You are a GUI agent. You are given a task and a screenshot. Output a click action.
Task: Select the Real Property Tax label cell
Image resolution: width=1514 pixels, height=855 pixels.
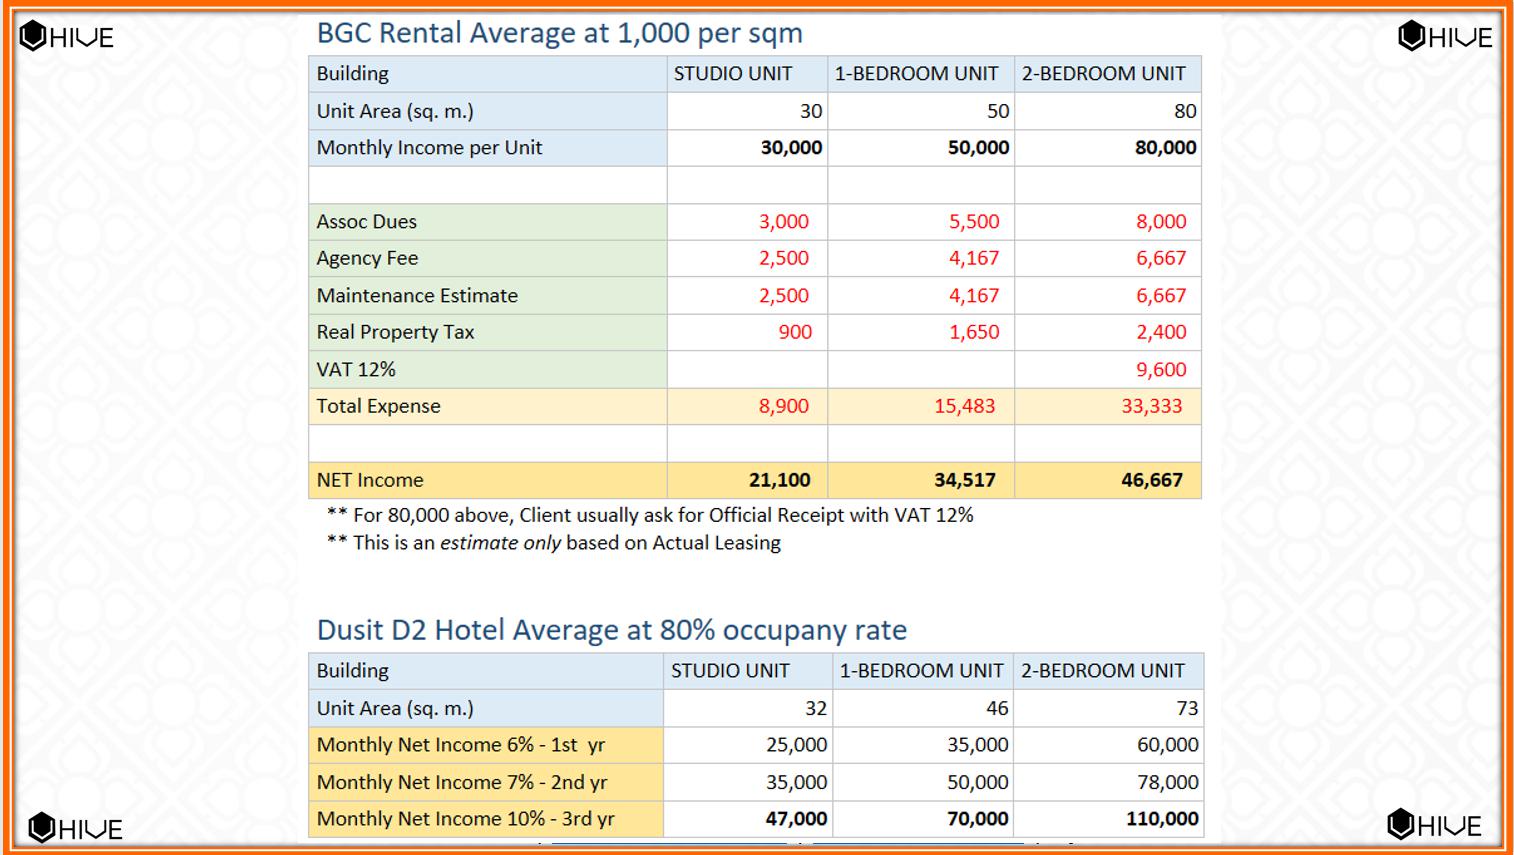(x=395, y=332)
